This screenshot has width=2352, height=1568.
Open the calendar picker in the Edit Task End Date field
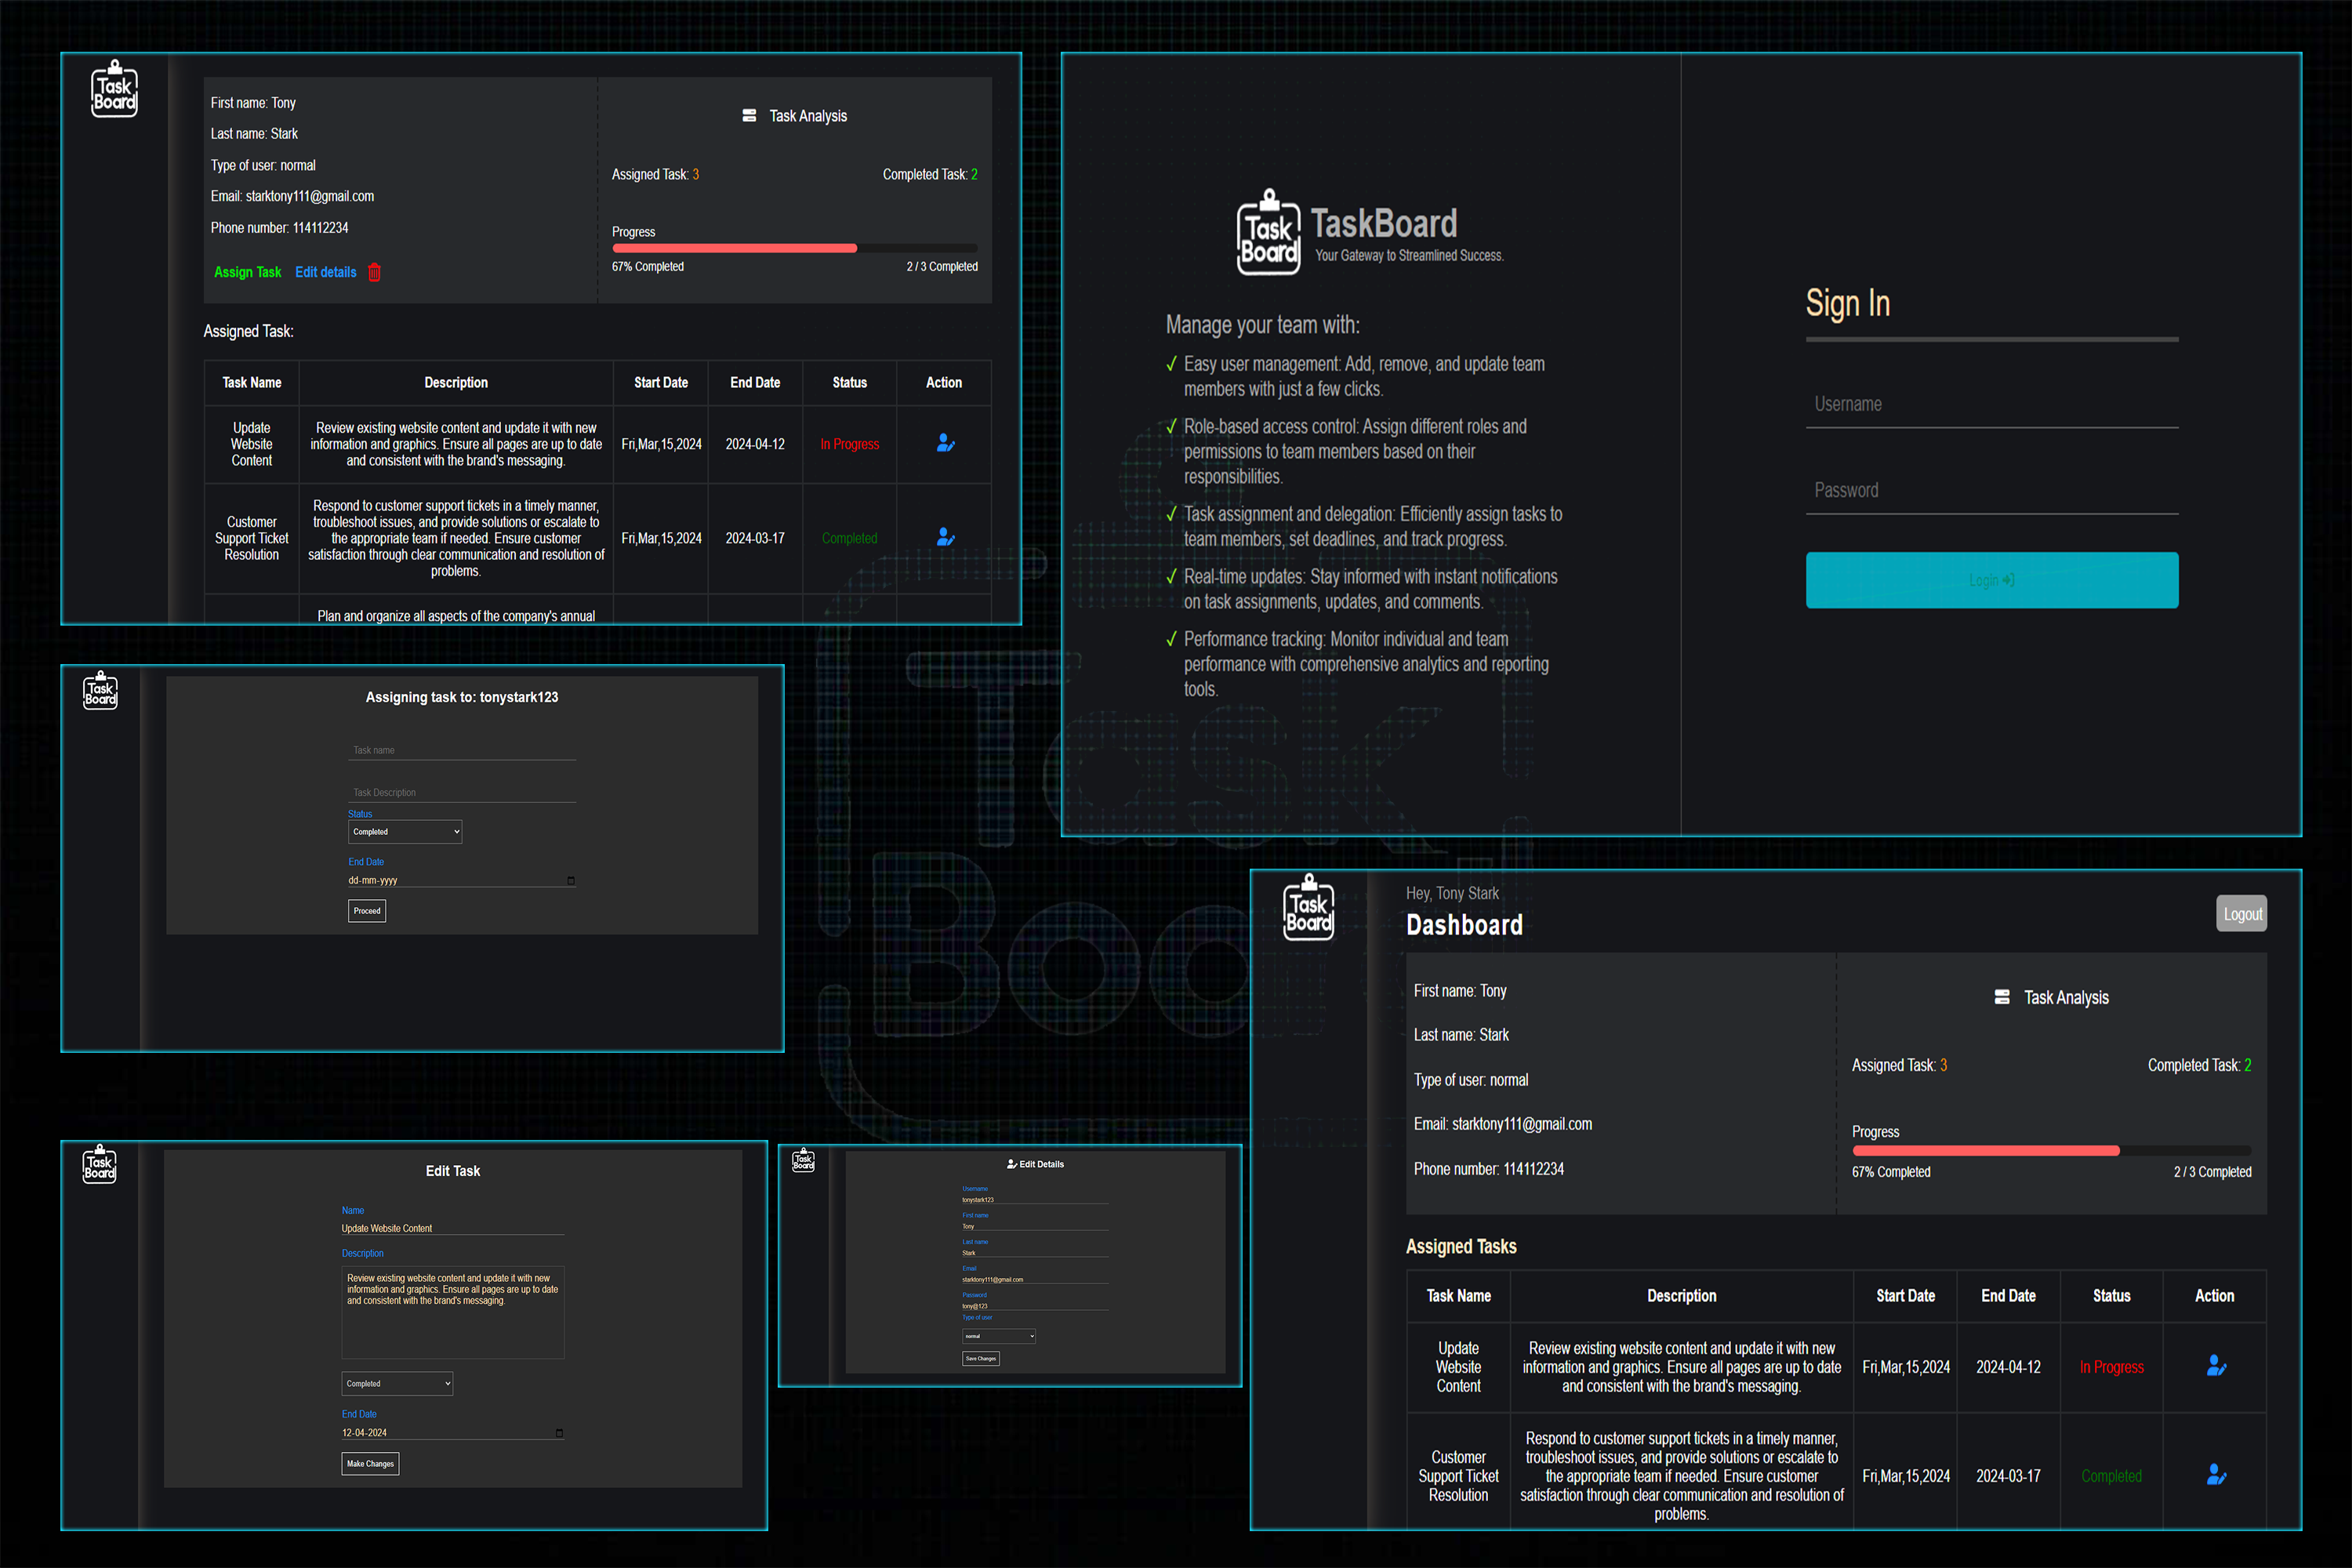559,1433
